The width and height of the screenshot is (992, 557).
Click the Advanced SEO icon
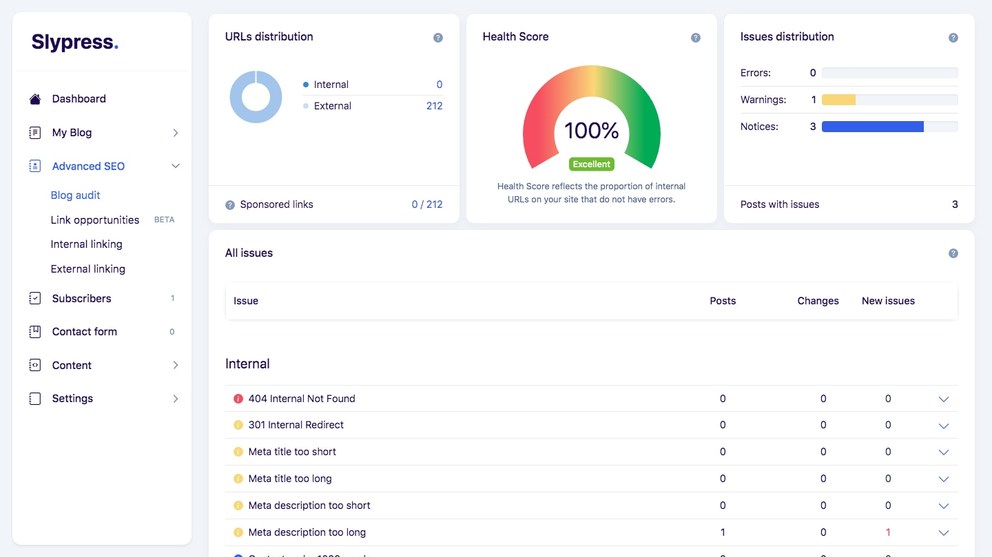click(x=35, y=166)
